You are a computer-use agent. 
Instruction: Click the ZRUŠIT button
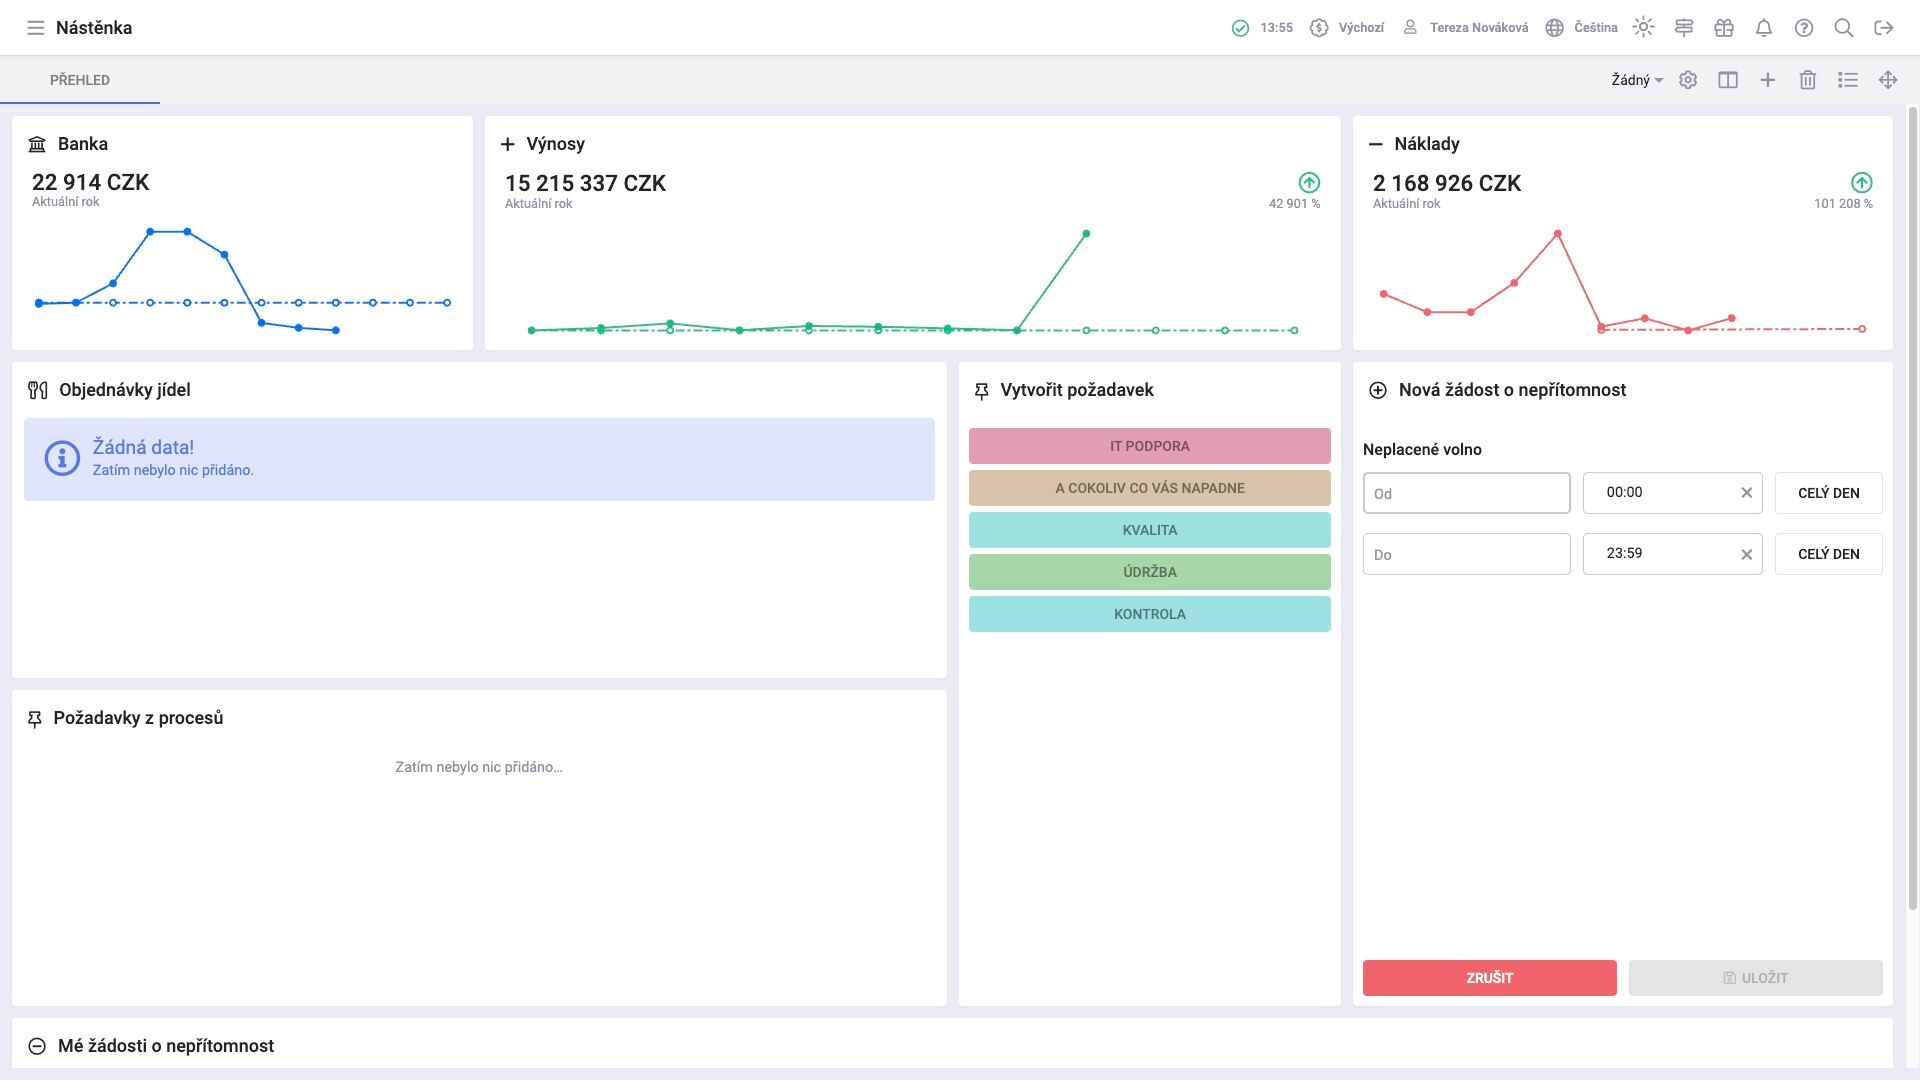[x=1490, y=978]
